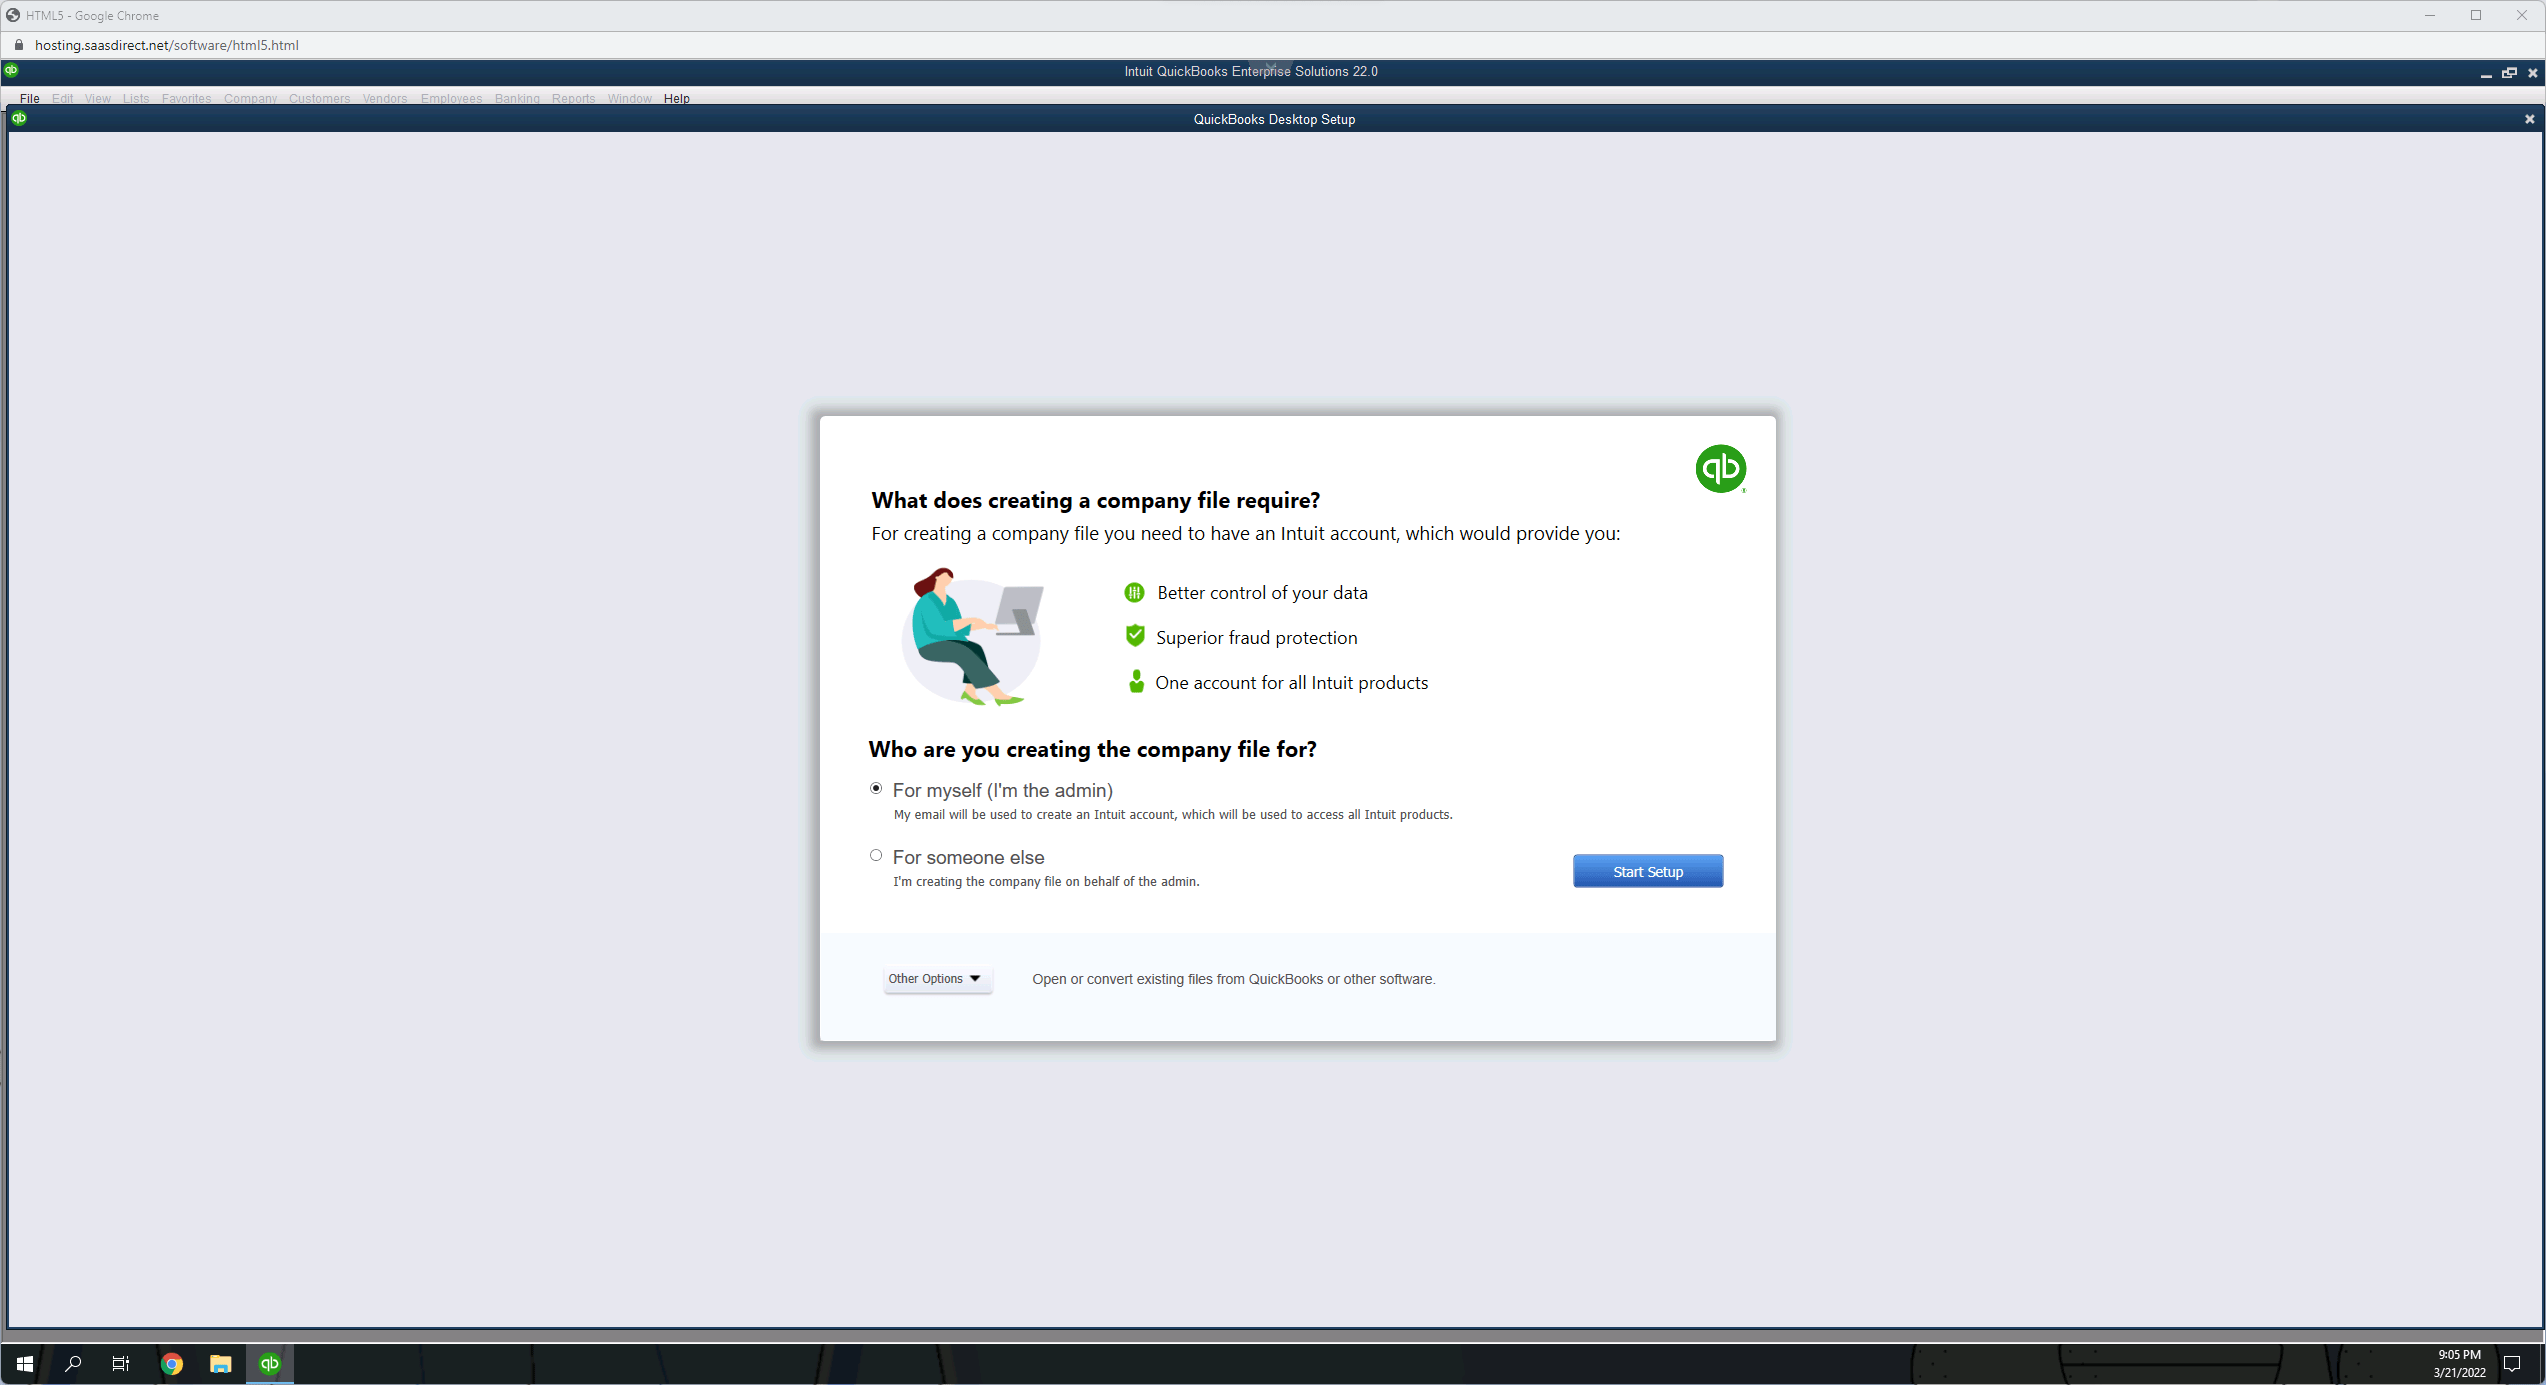
Task: Click the 'For myself (I'm the admin)' label
Action: (1002, 790)
